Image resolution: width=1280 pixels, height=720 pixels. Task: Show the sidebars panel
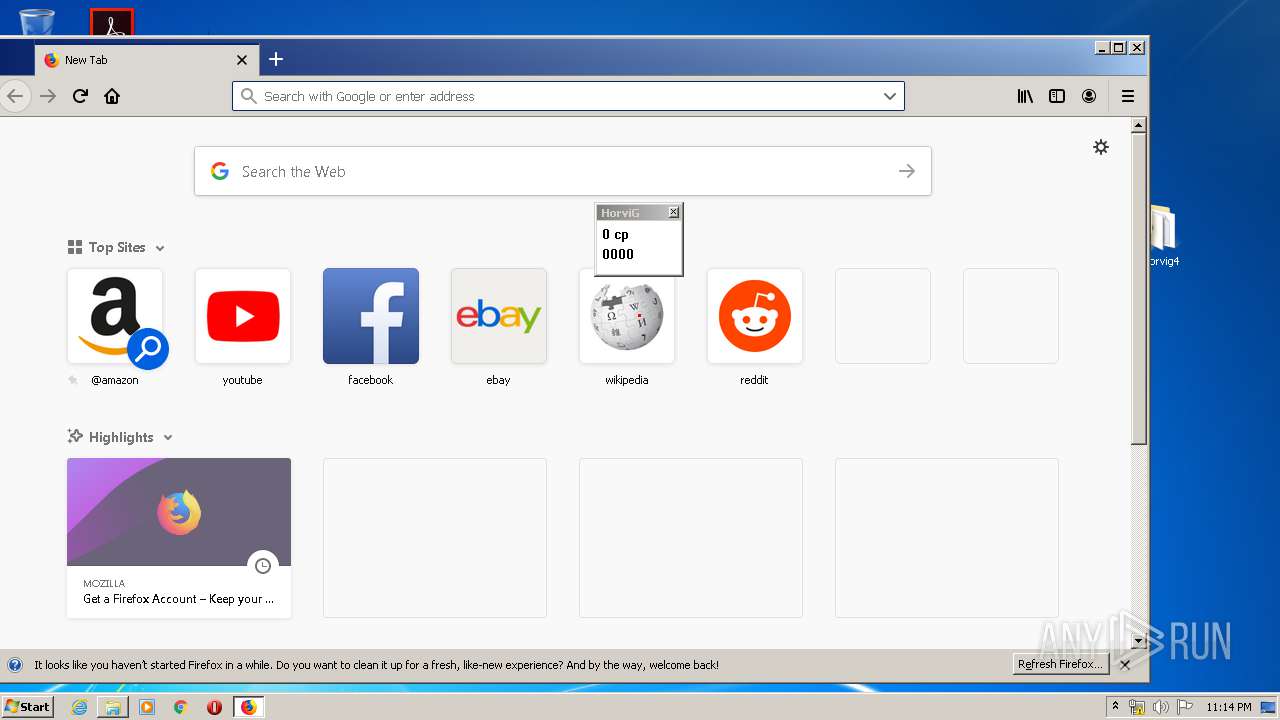pos(1057,96)
